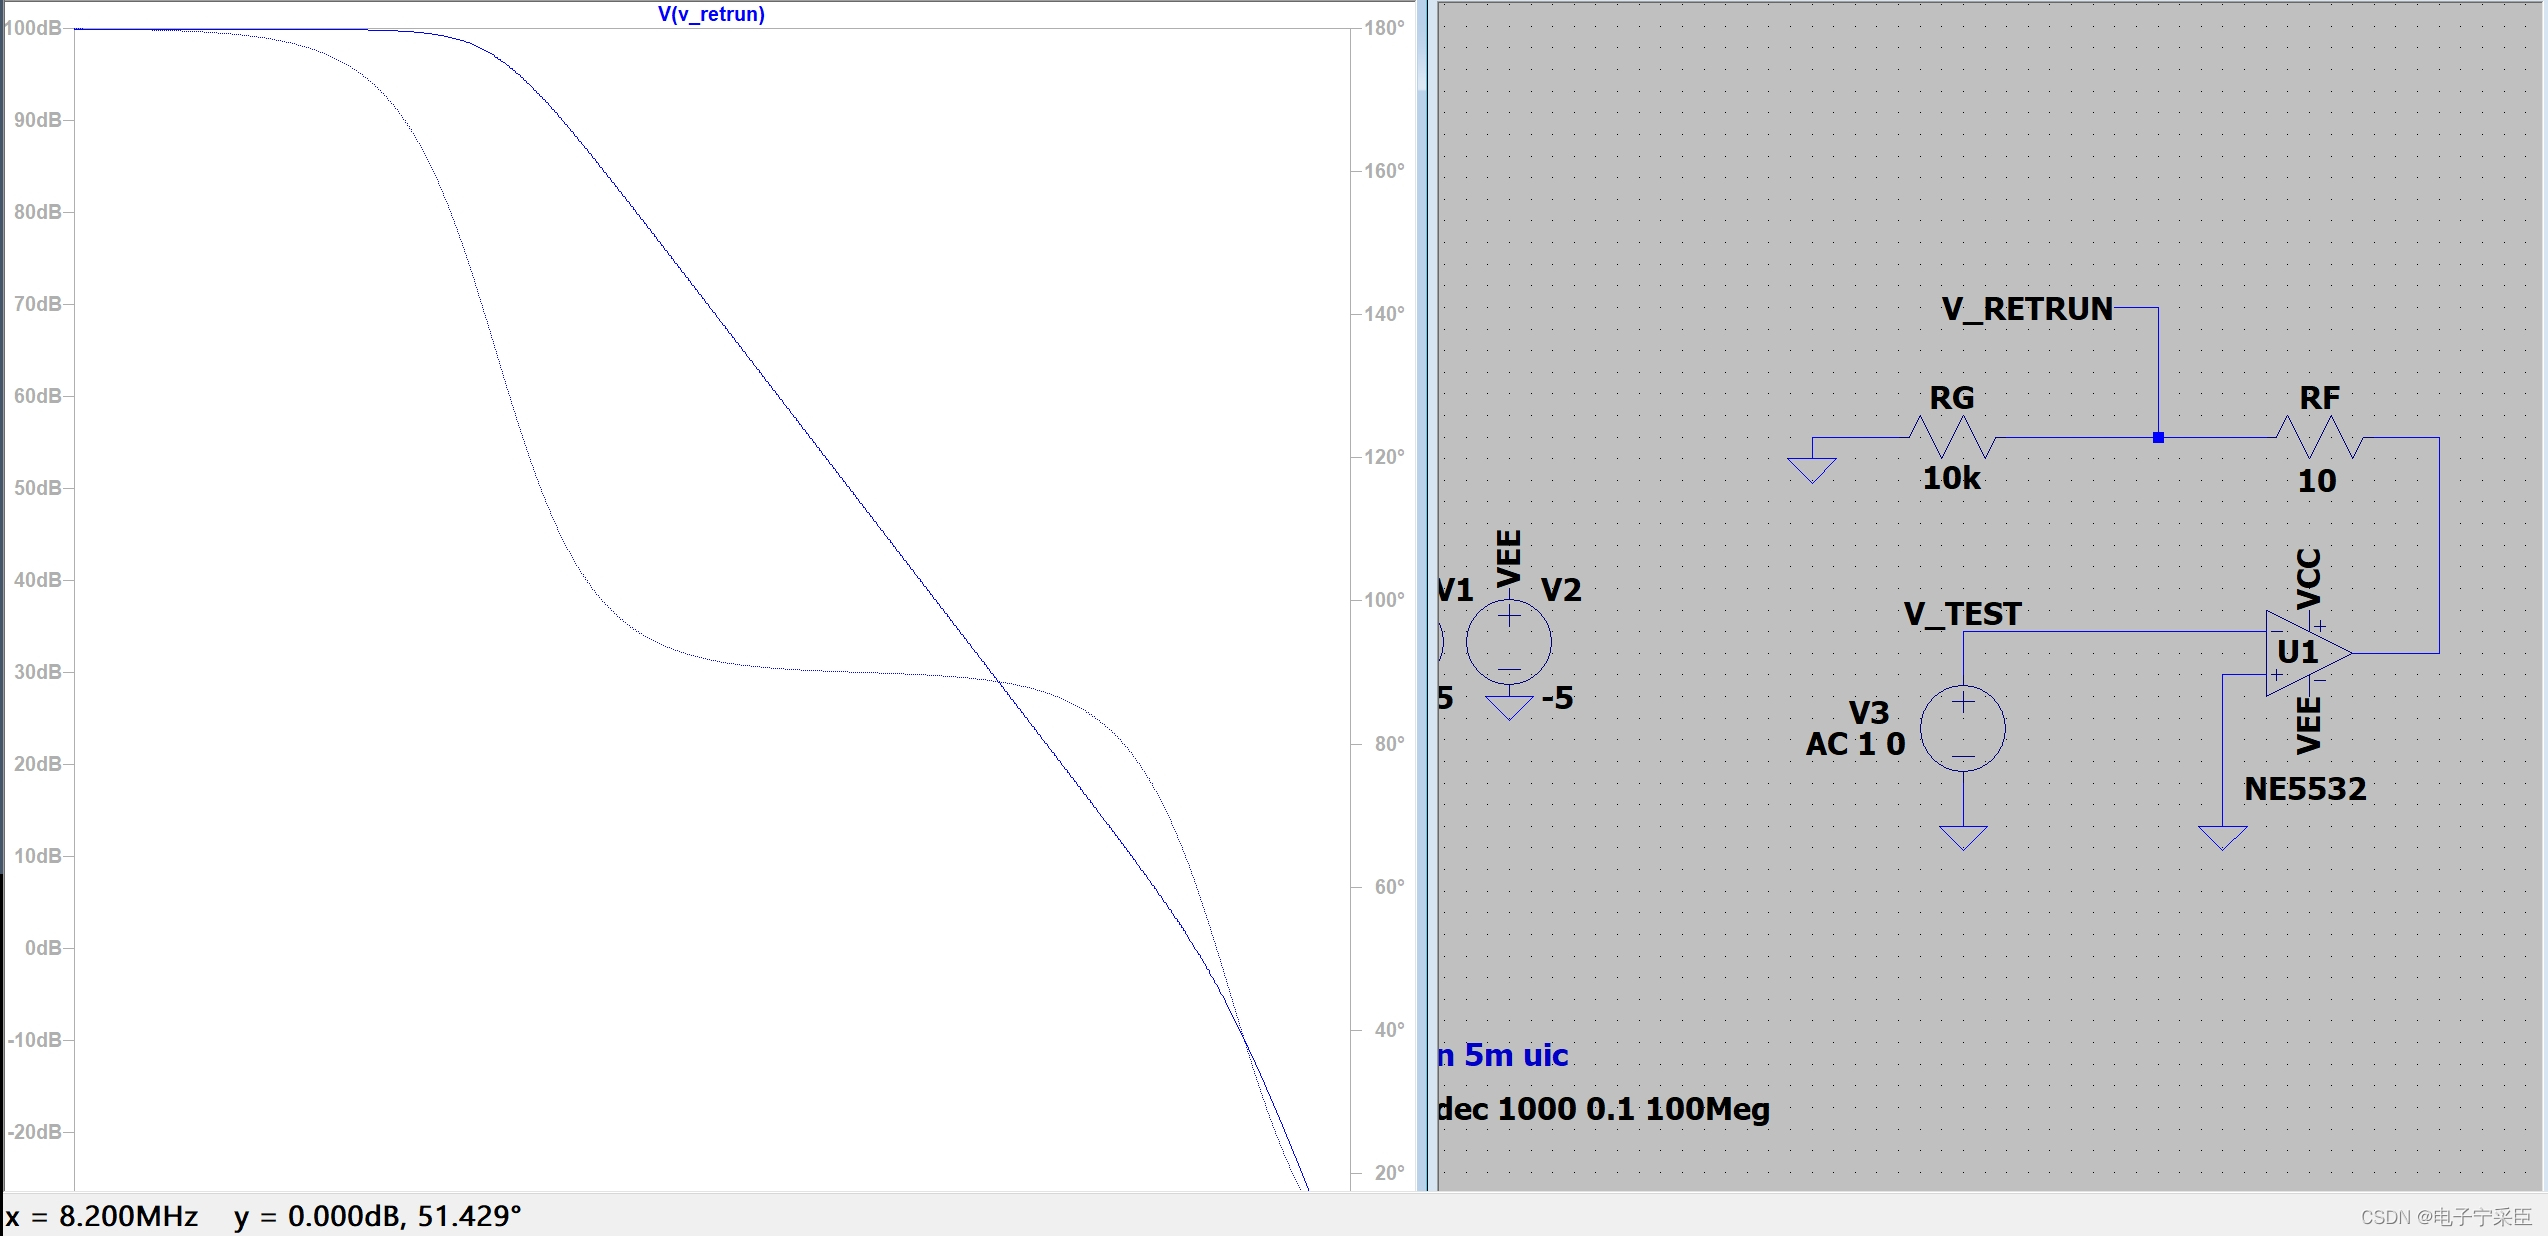Click the 0dB label on left axis

point(42,947)
